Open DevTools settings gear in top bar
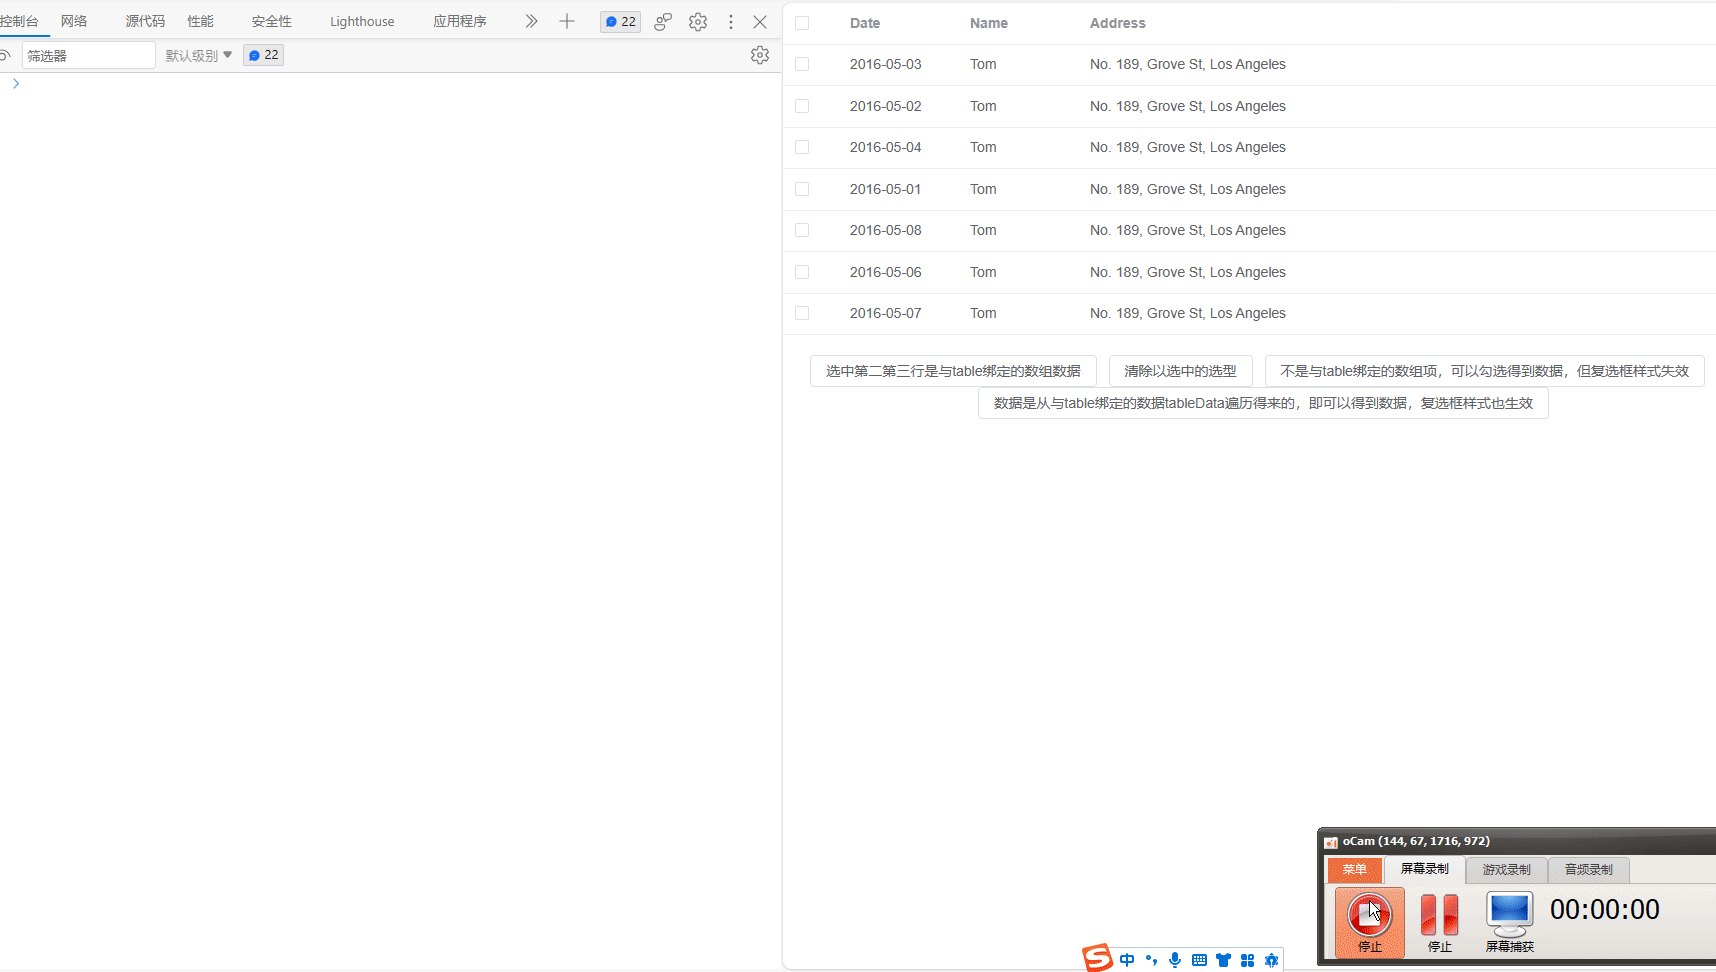1716x972 pixels. pos(698,22)
